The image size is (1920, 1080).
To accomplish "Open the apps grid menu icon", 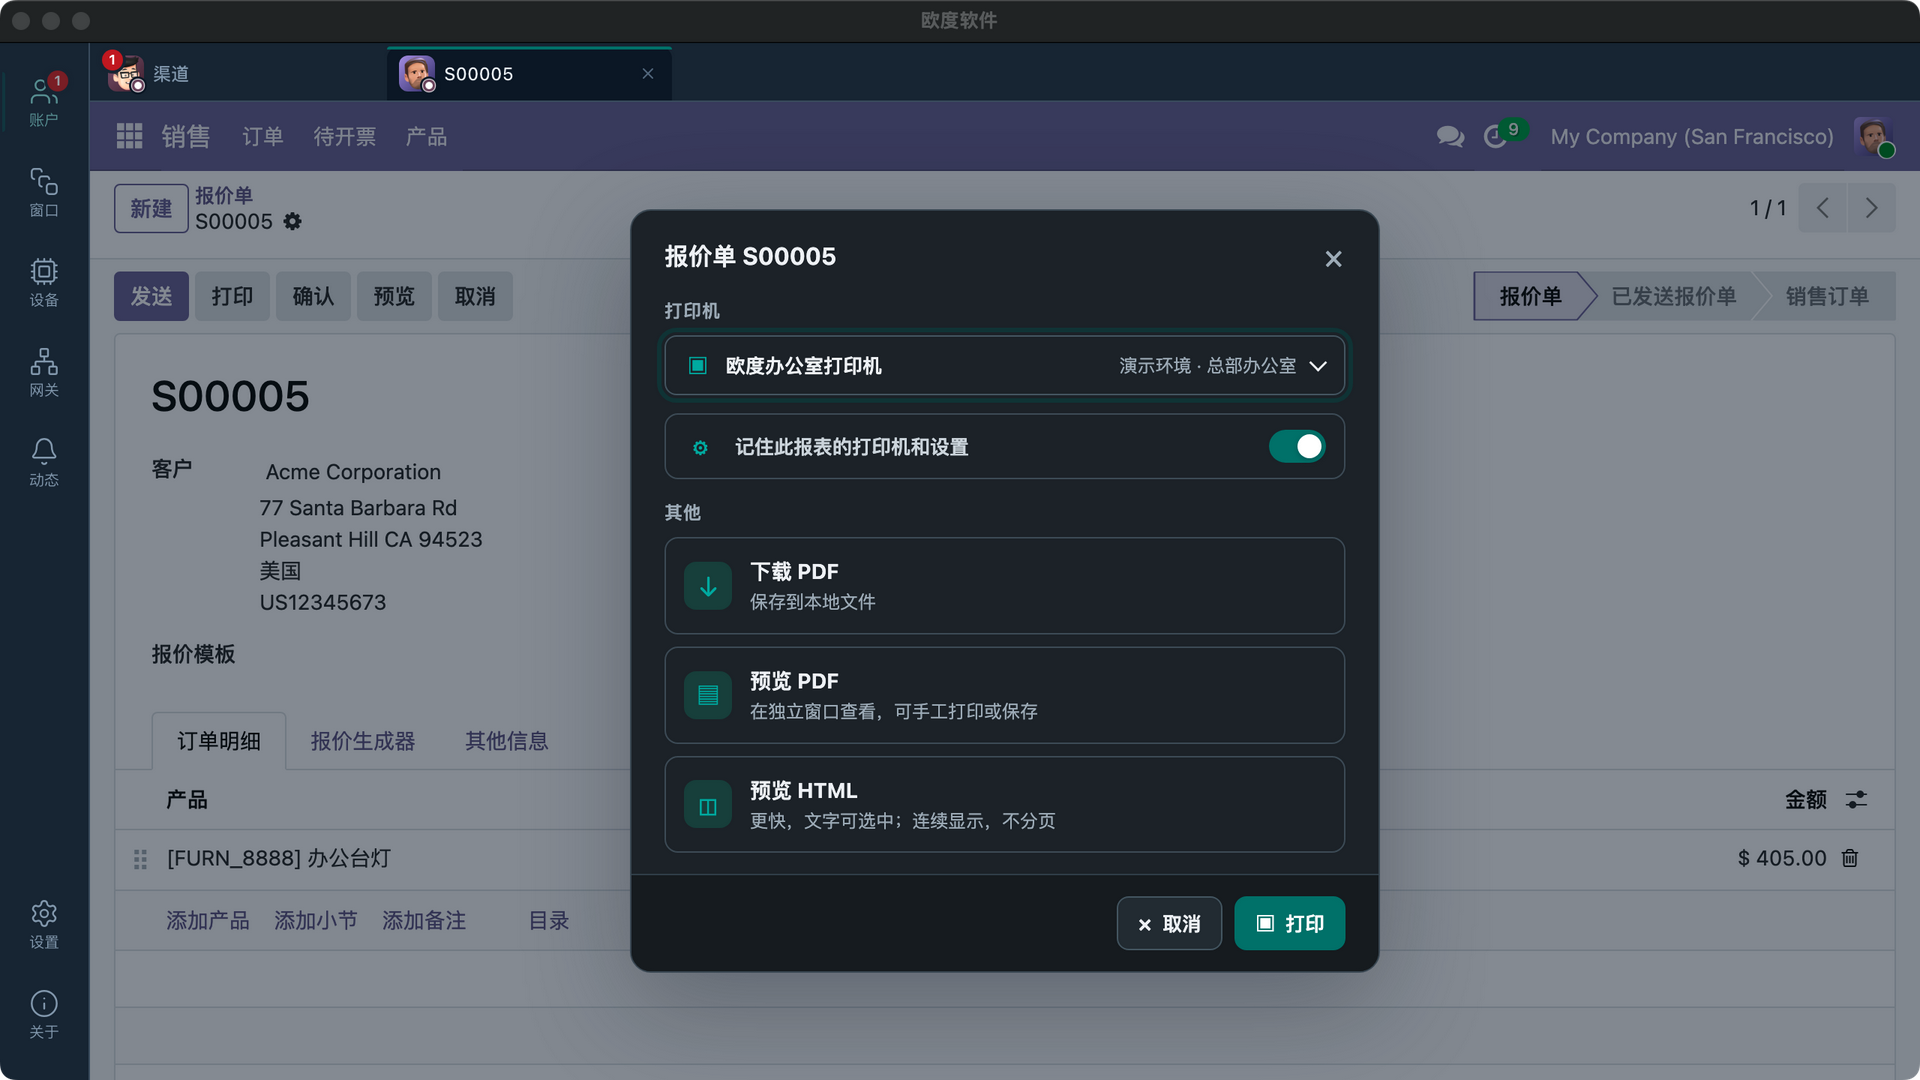I will click(129, 136).
